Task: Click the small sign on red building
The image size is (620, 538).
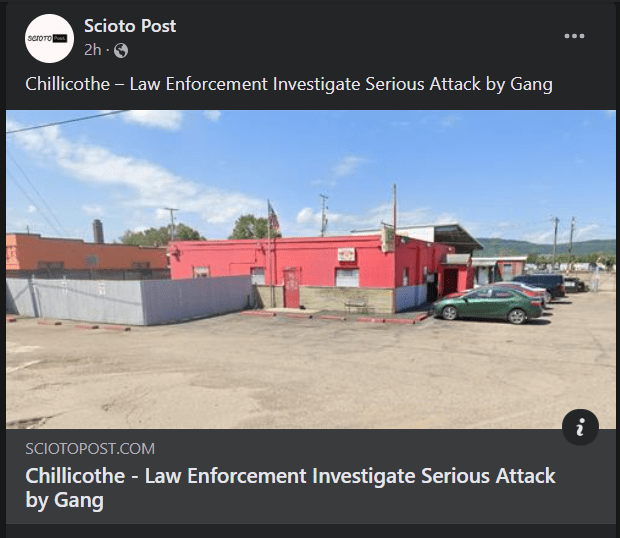Action: point(346,255)
